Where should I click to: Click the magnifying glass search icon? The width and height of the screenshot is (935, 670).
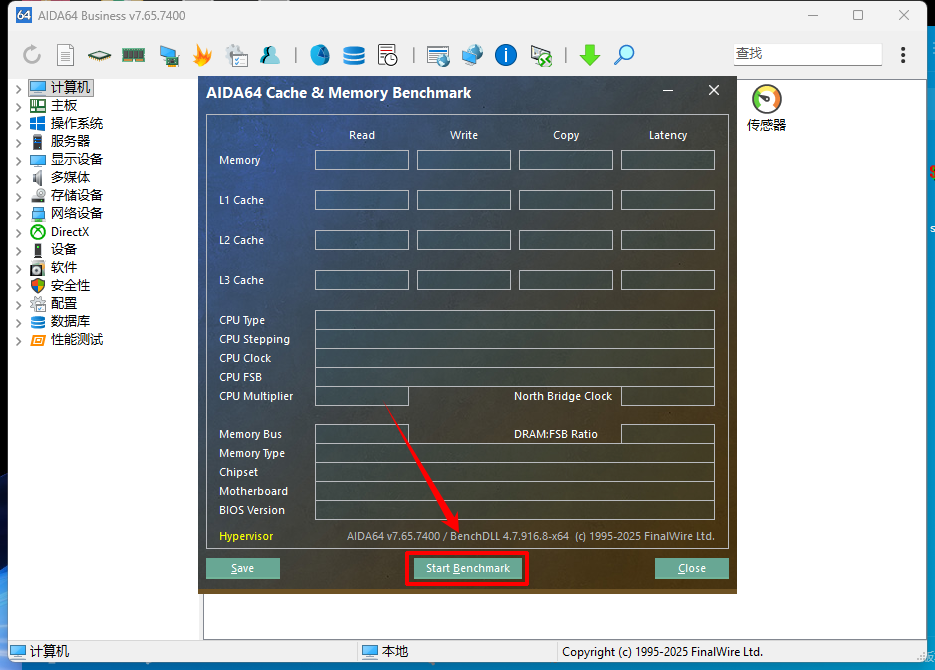624,55
